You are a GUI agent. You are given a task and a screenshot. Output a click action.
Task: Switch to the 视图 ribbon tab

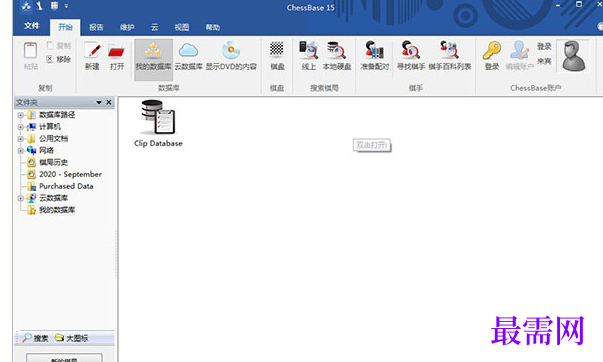click(x=182, y=27)
